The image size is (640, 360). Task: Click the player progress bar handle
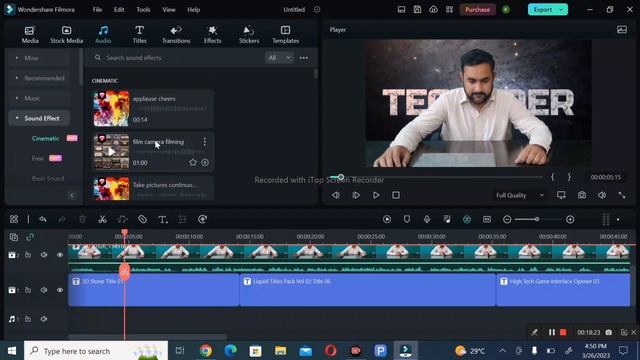pos(341,177)
